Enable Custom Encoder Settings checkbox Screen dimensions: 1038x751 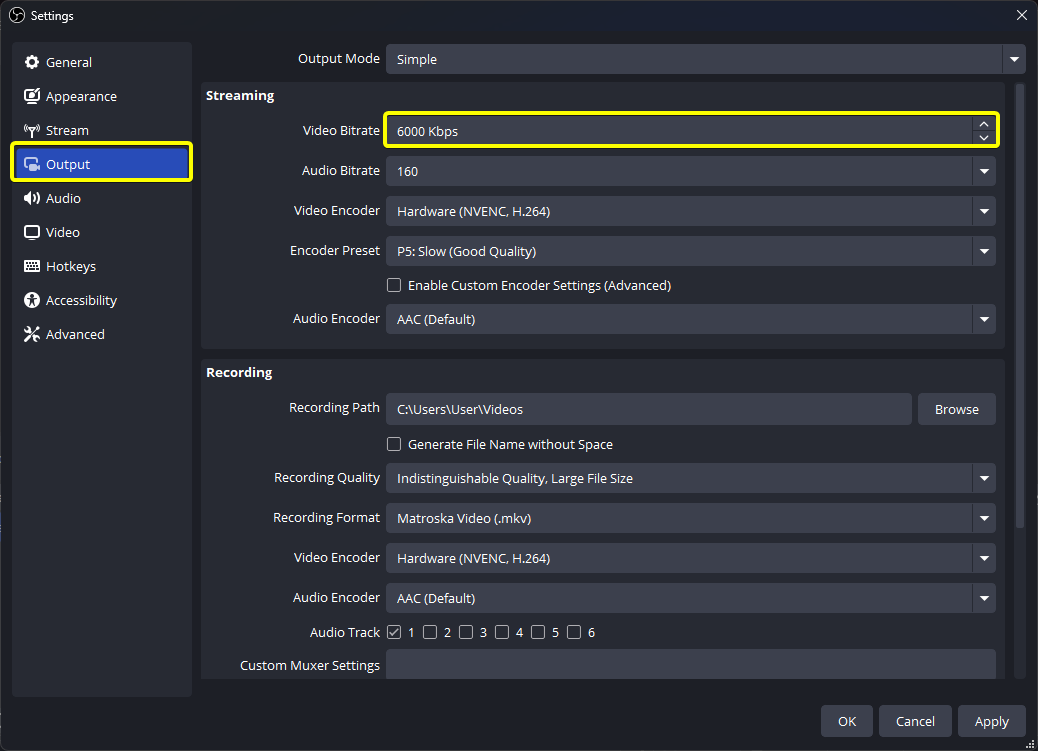pos(394,285)
